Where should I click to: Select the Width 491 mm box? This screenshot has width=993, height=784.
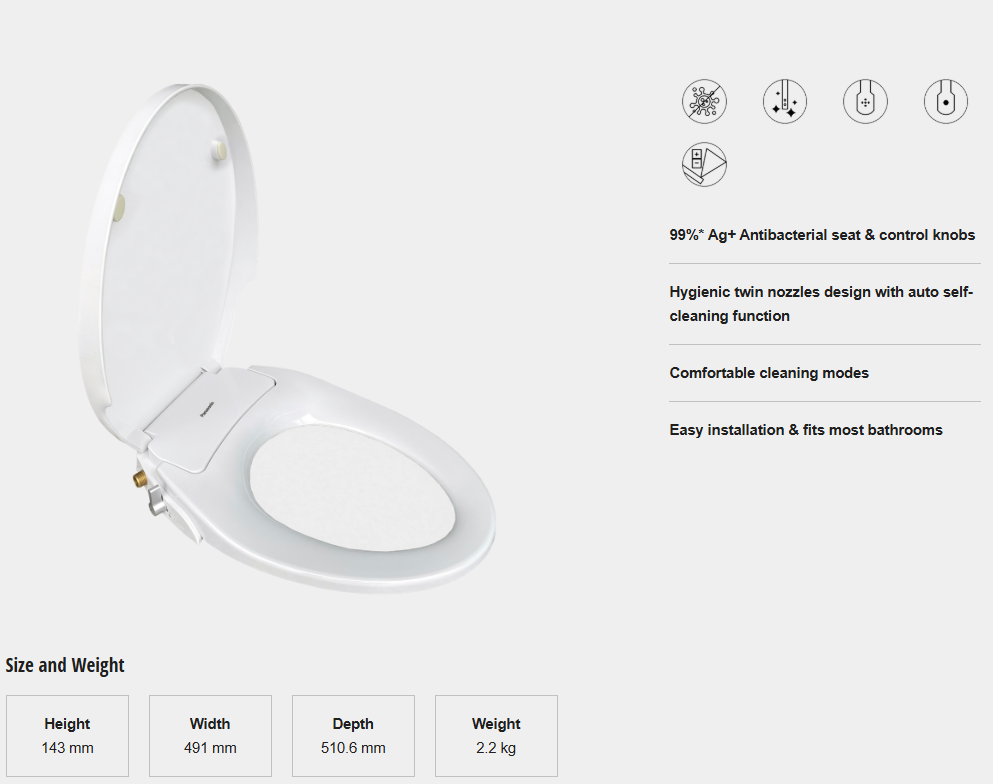tap(210, 736)
